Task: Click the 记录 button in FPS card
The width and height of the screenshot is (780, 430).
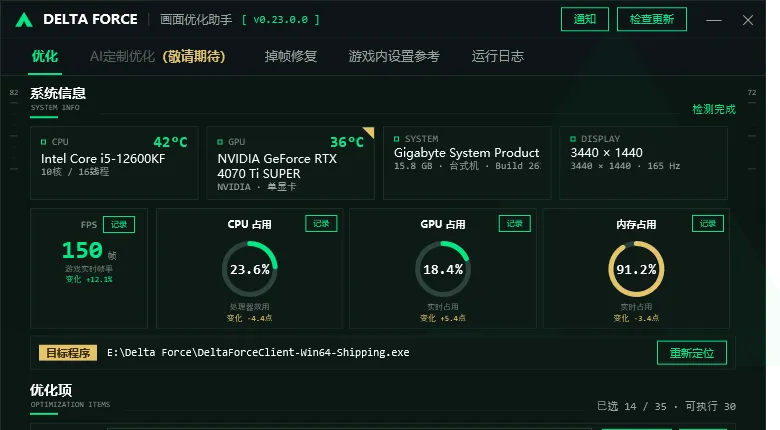Action: pyautogui.click(x=119, y=224)
